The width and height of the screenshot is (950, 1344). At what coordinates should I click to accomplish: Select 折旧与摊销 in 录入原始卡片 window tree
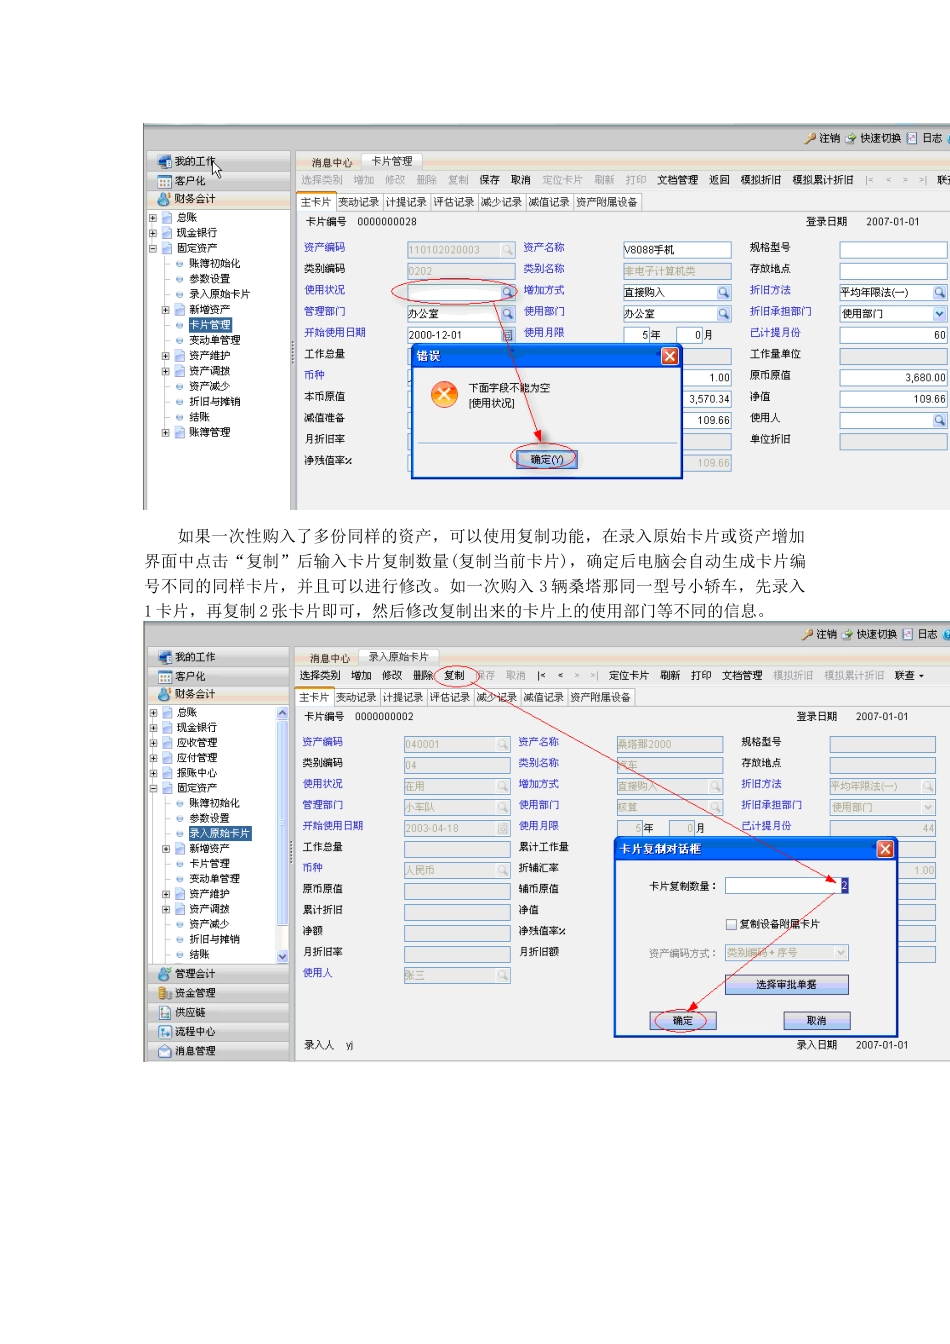click(214, 939)
